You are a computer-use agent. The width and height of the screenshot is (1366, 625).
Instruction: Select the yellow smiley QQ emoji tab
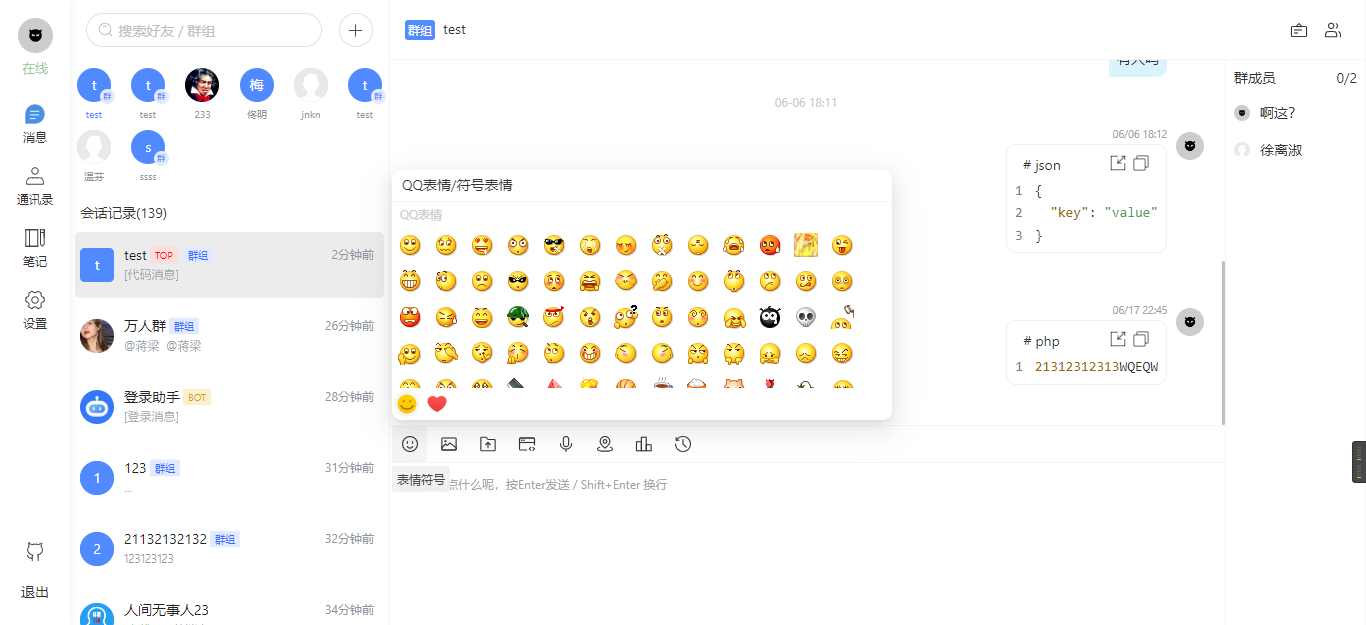tap(407, 404)
